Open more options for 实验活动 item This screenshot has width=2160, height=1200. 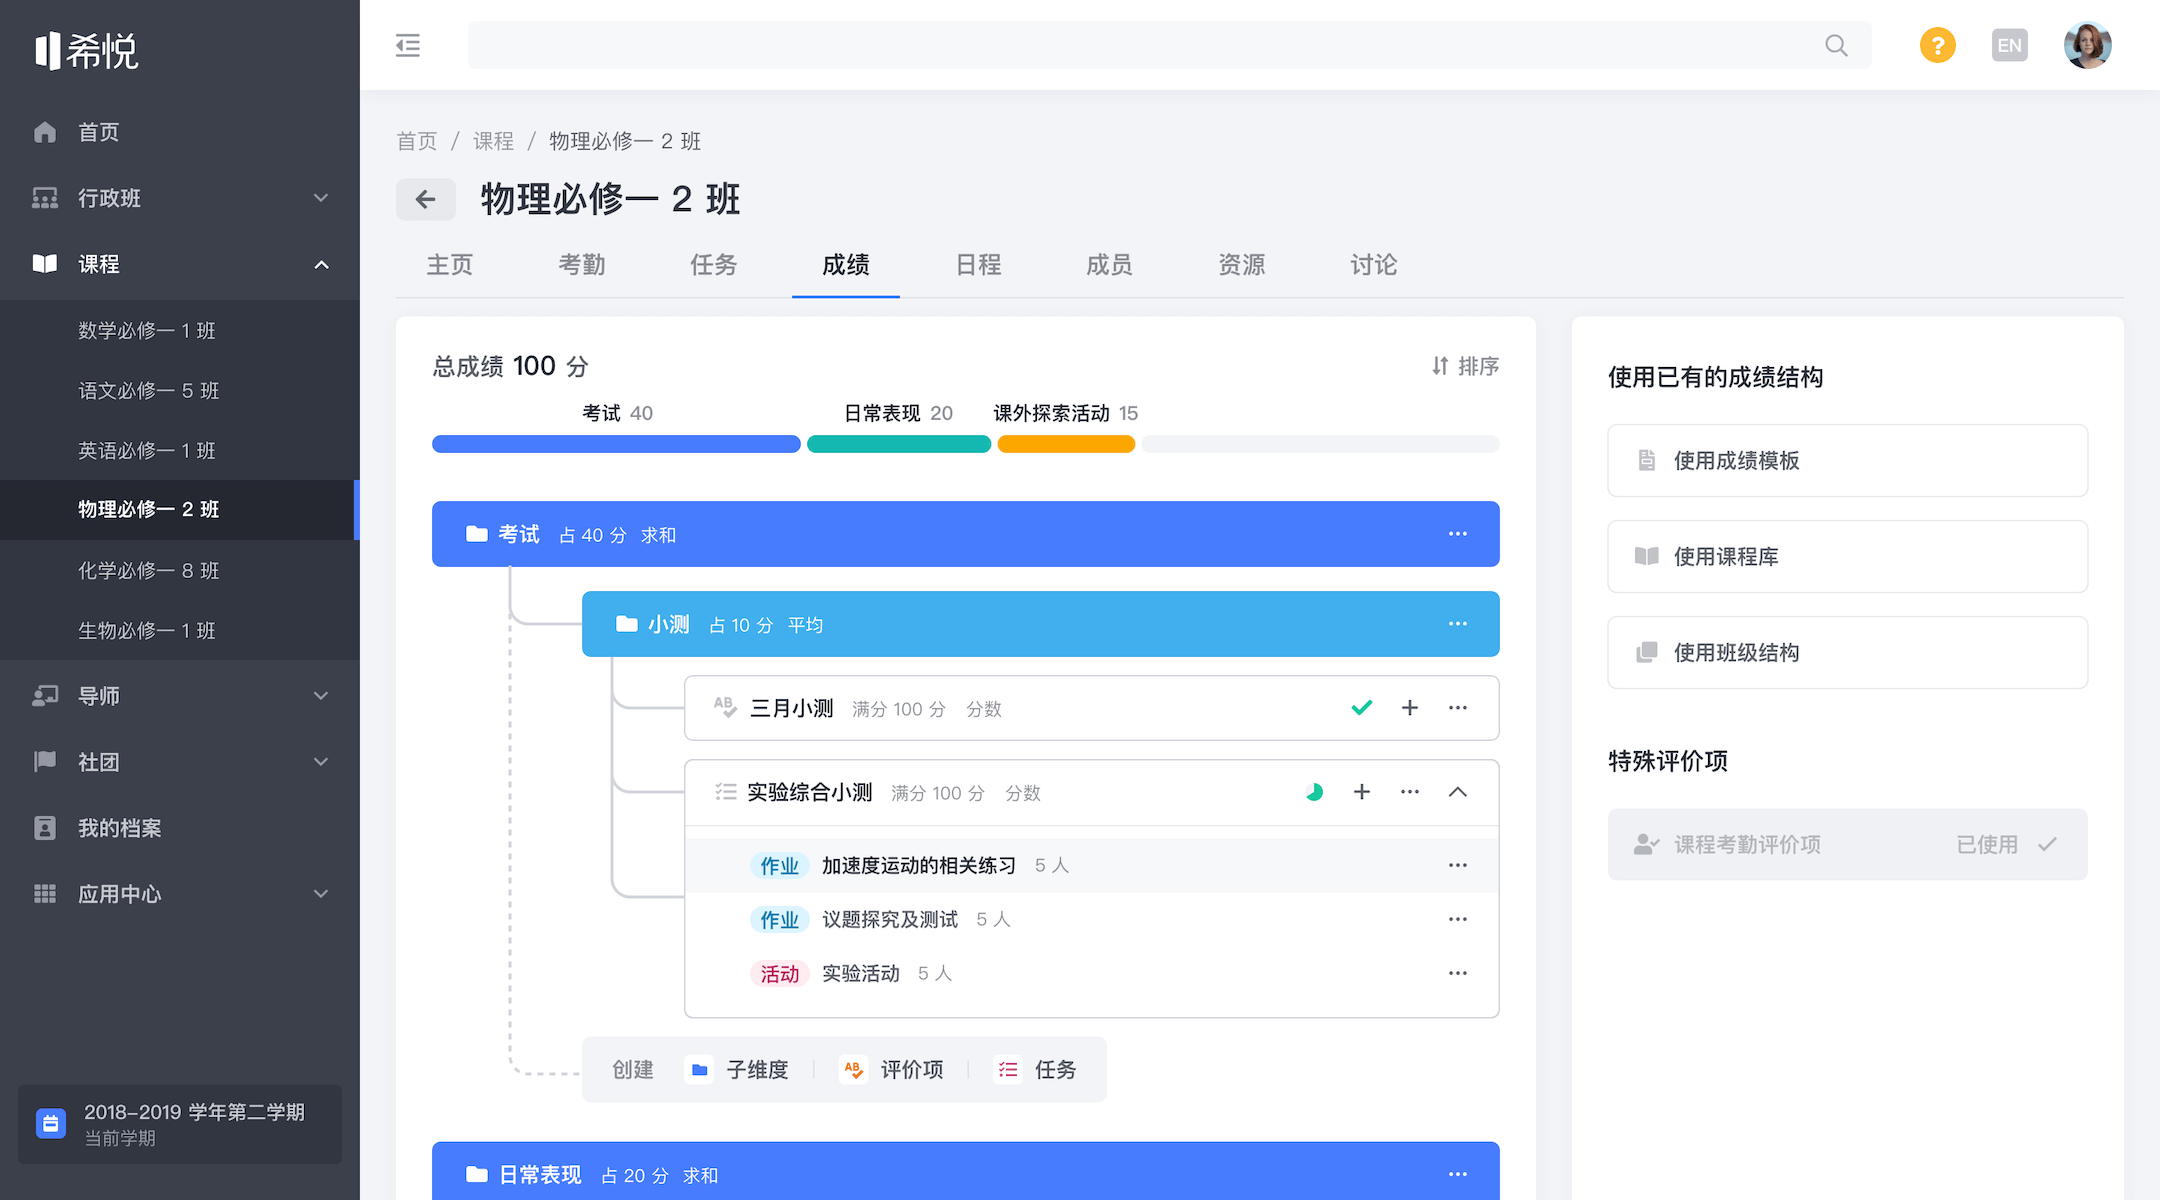click(x=1458, y=973)
